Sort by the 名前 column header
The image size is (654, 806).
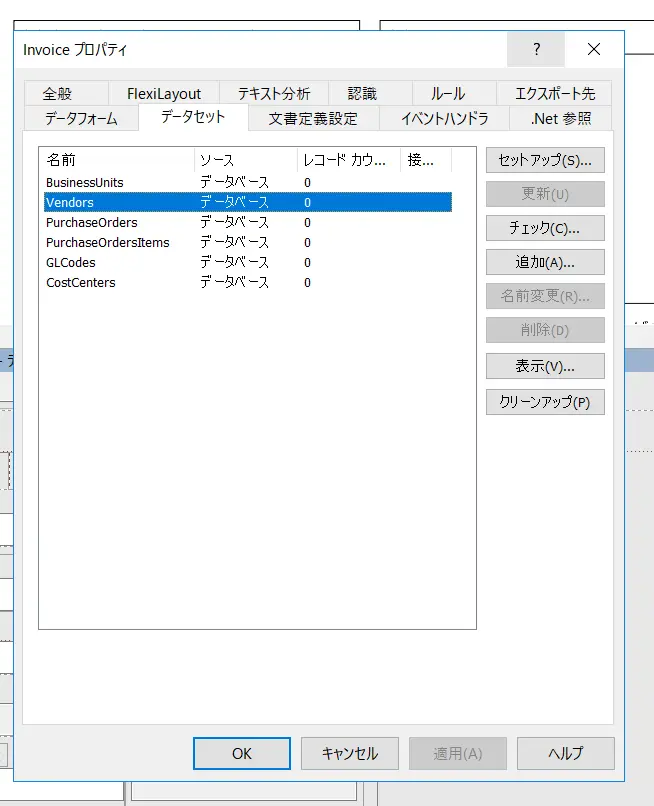pyautogui.click(x=118, y=160)
